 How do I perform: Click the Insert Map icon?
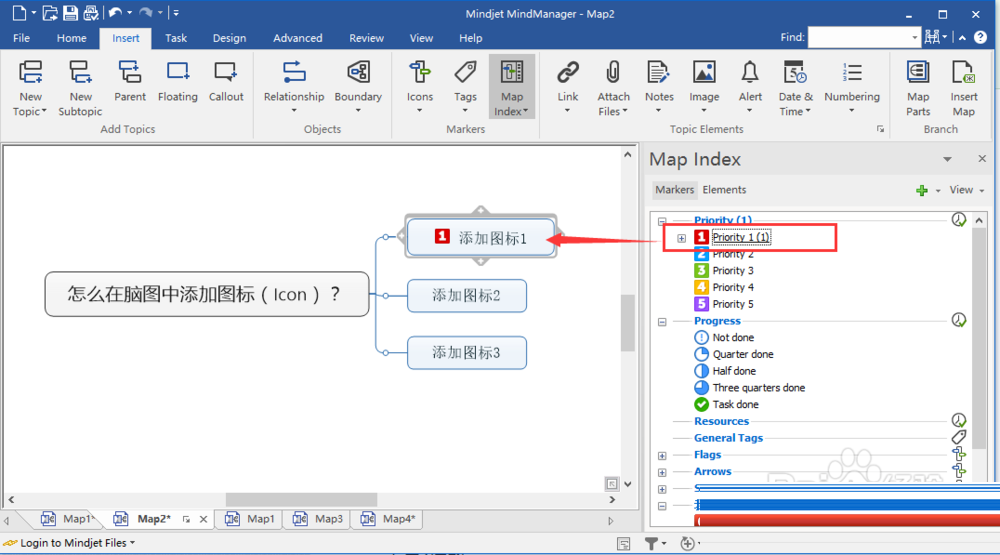[x=963, y=73]
